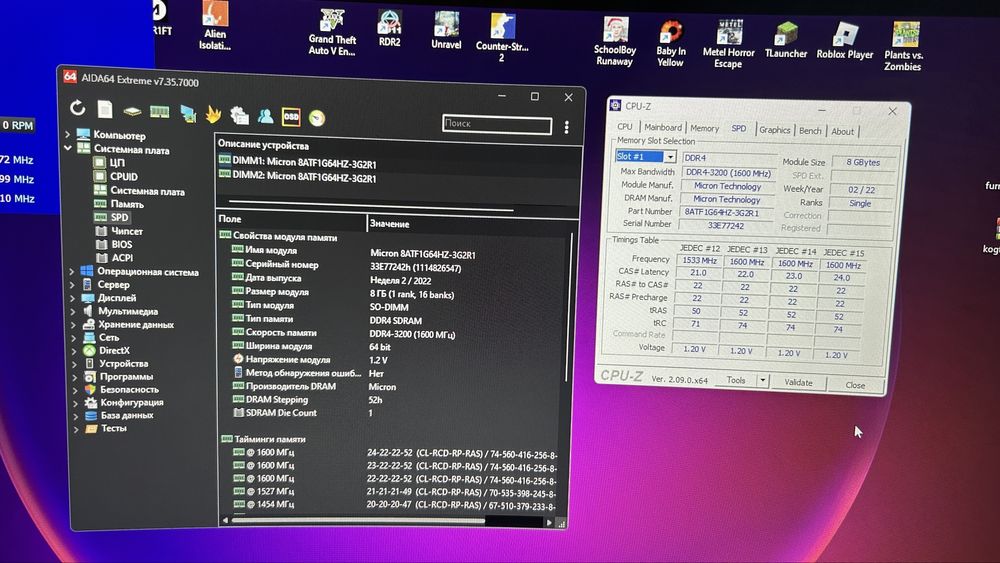Click the Tools button in CPU-Z
Screen dimensions: 1000x563
coord(735,380)
